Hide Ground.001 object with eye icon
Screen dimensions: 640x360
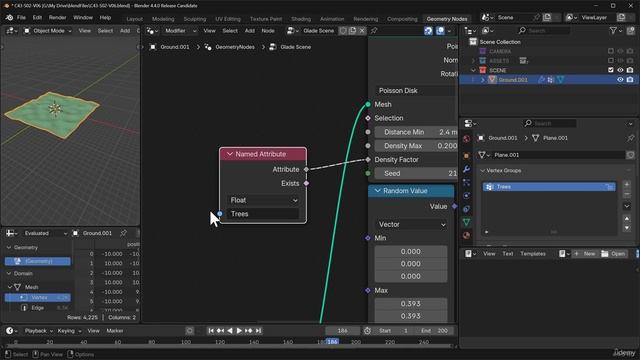point(620,80)
